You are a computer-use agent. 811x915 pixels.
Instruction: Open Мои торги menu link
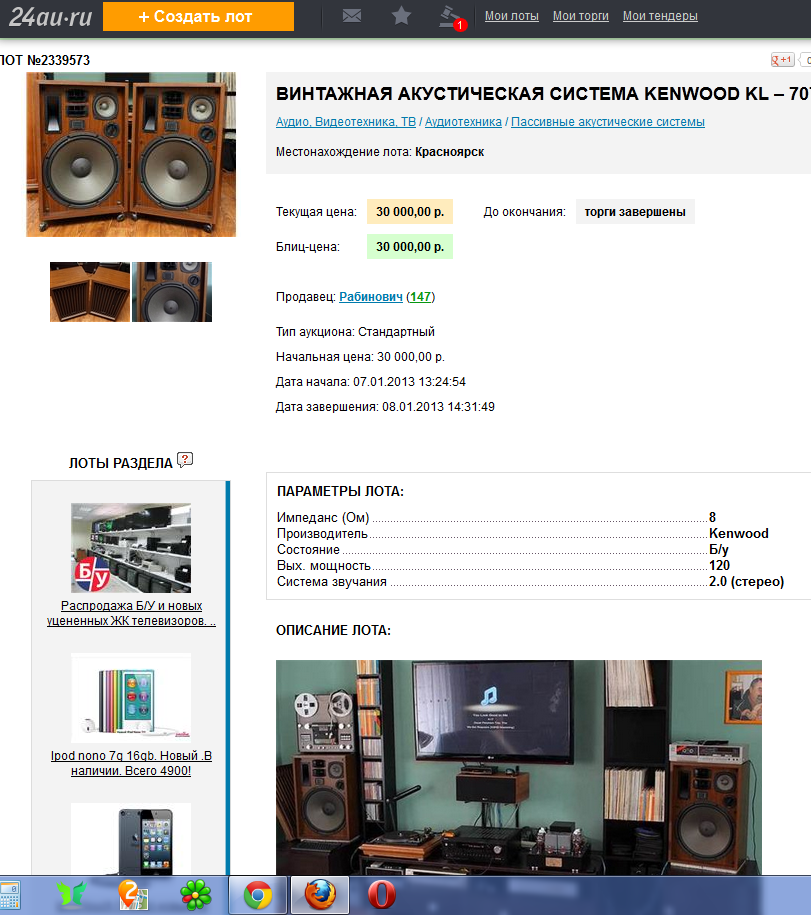click(x=581, y=16)
